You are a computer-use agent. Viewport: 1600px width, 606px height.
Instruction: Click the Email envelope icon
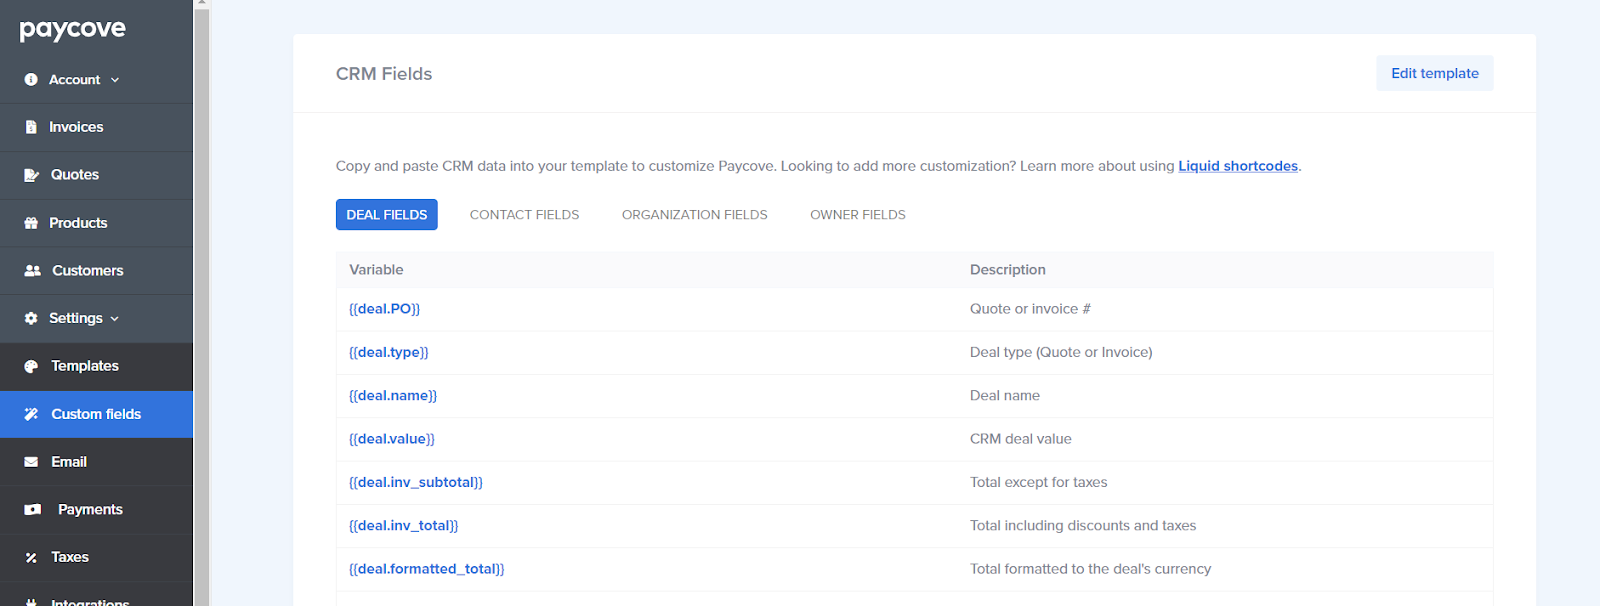[x=31, y=462]
